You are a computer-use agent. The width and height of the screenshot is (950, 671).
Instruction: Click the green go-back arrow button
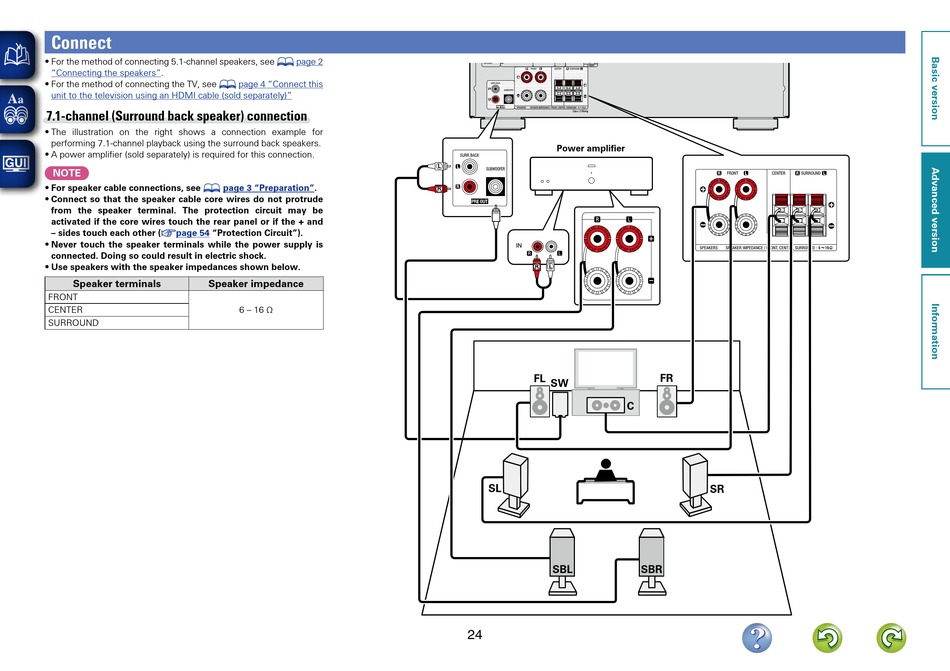point(828,638)
